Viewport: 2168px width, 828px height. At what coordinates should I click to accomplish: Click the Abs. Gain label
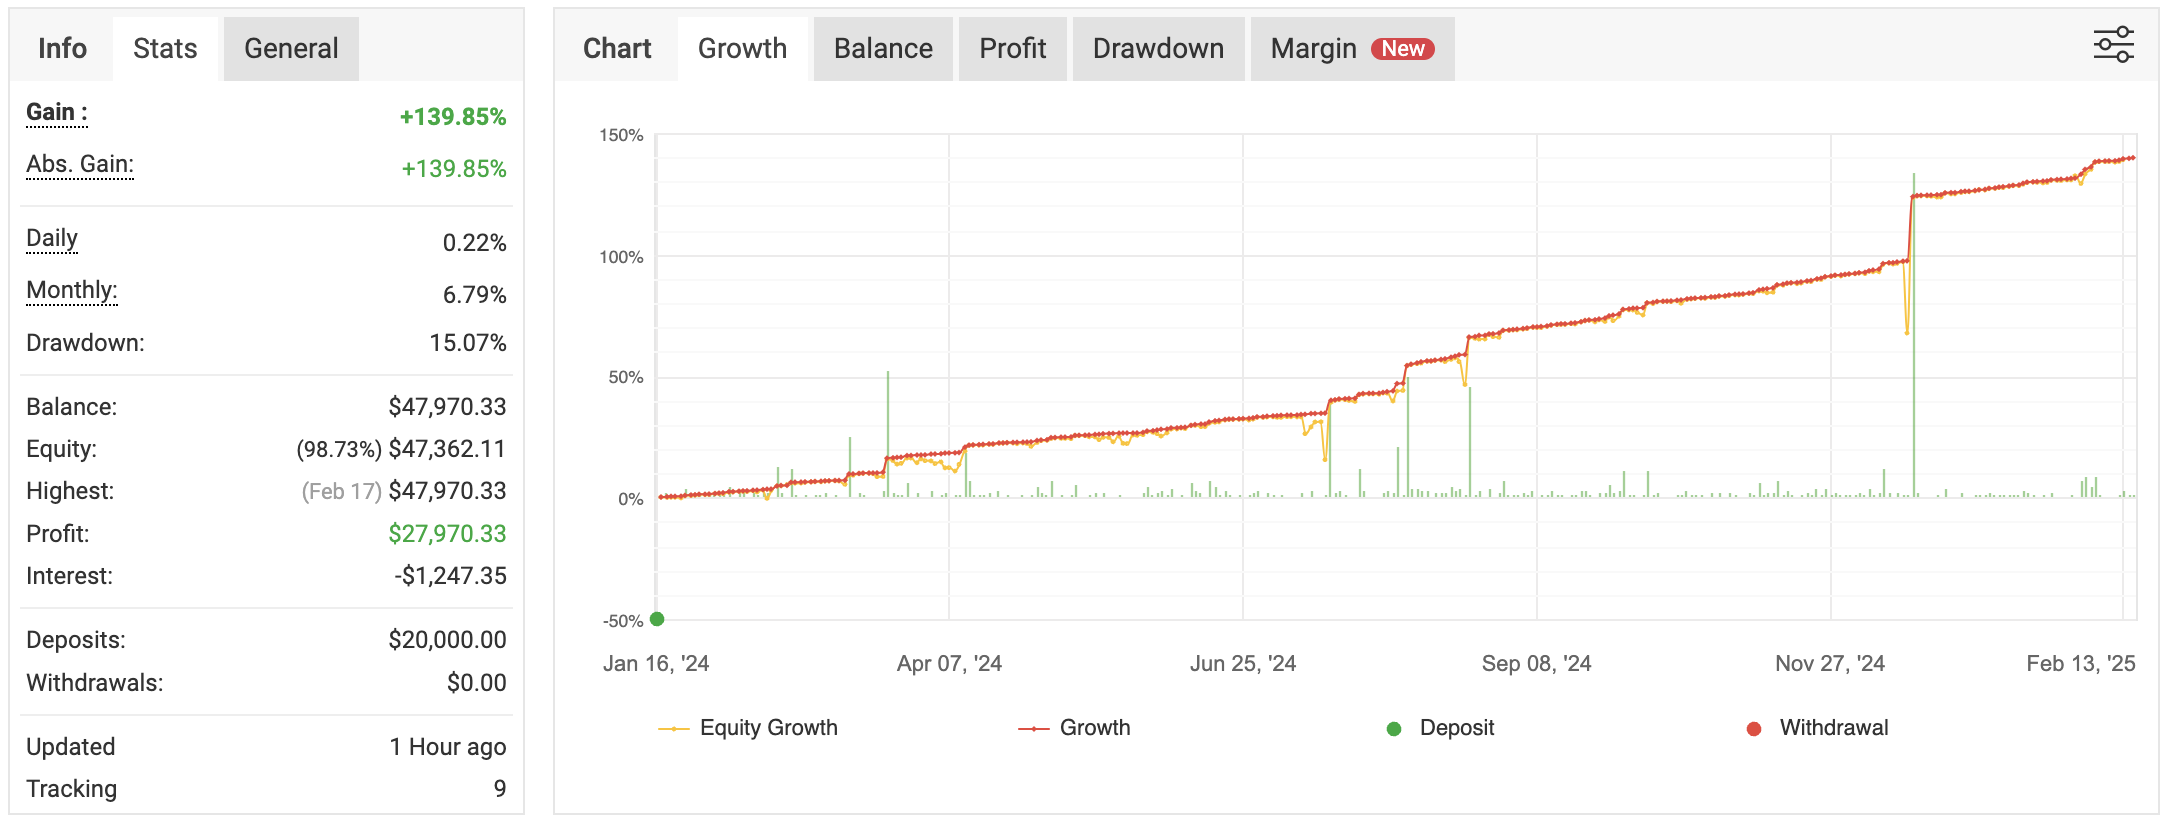coord(80,164)
